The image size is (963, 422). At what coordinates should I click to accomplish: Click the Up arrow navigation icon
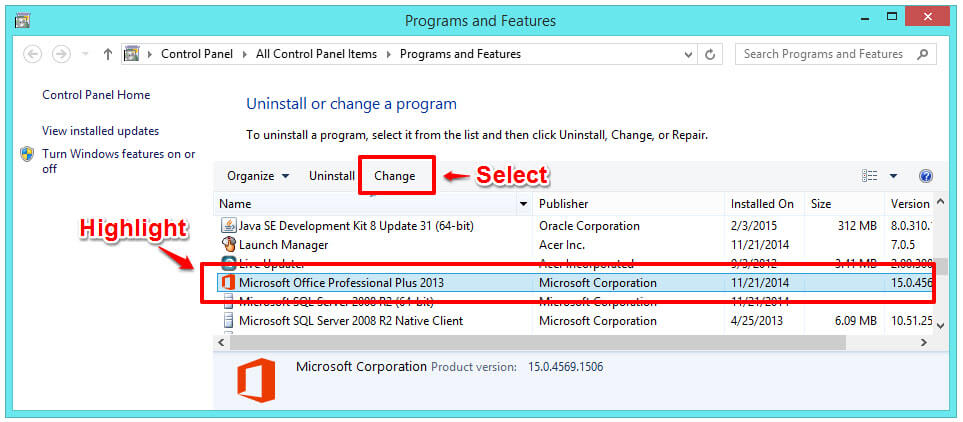pyautogui.click(x=108, y=54)
